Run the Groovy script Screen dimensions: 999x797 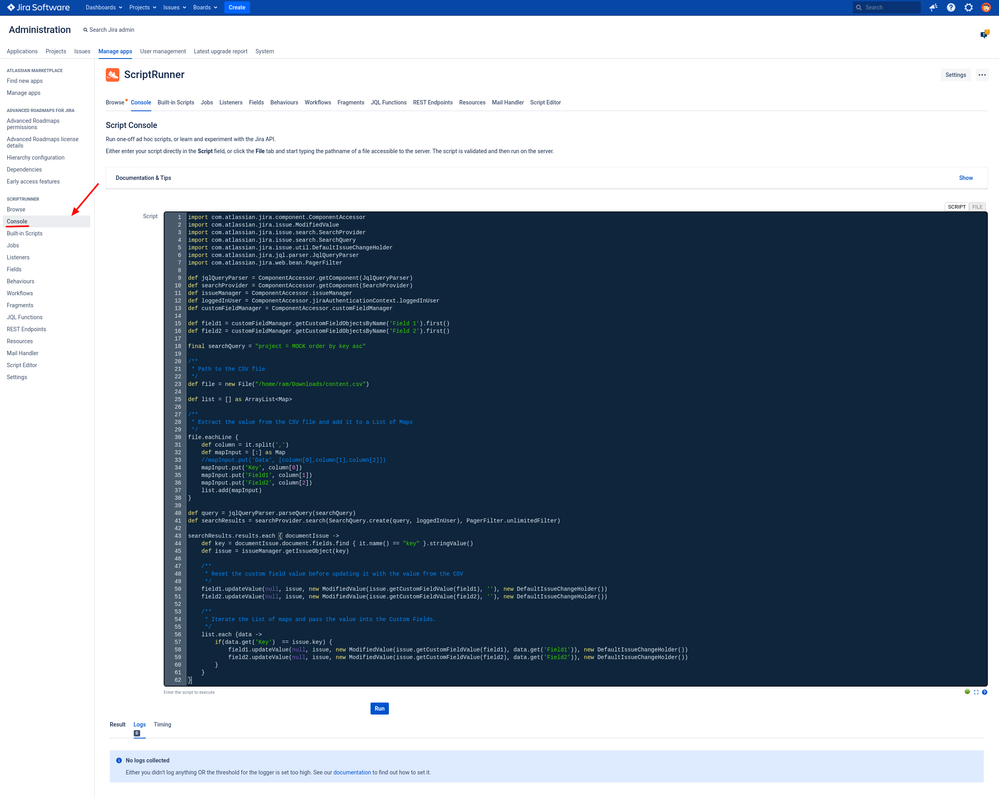tap(379, 708)
